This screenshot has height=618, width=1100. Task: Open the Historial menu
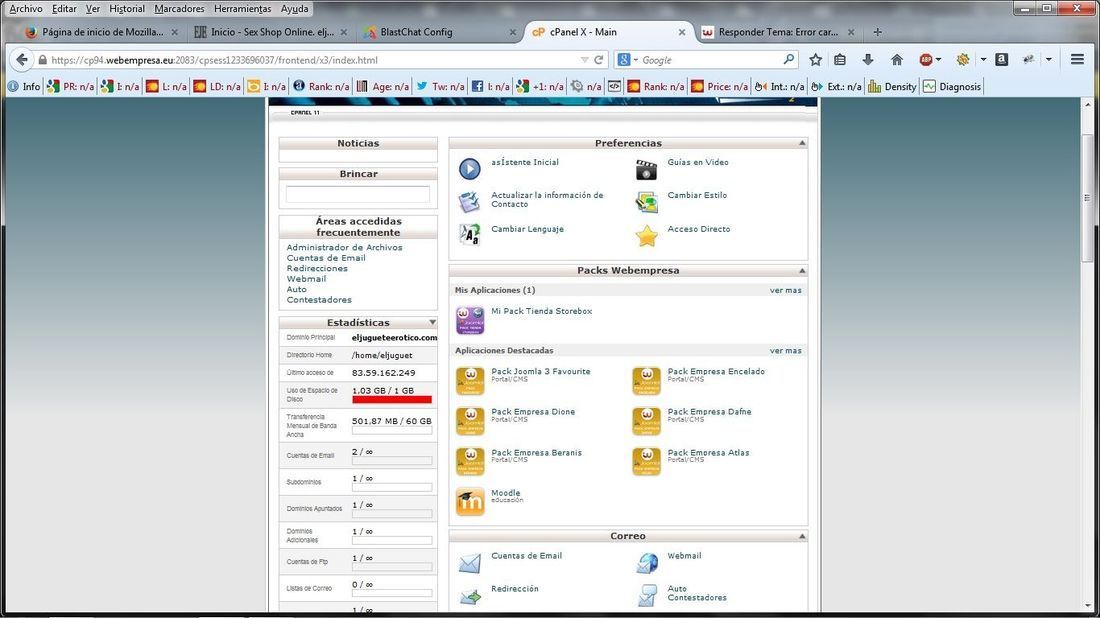pyautogui.click(x=127, y=8)
